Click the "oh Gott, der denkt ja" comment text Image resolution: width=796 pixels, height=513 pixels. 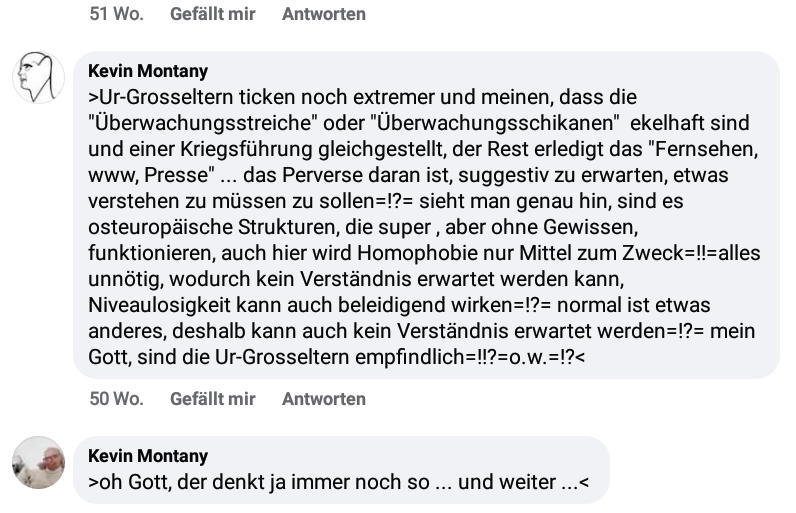point(339,482)
